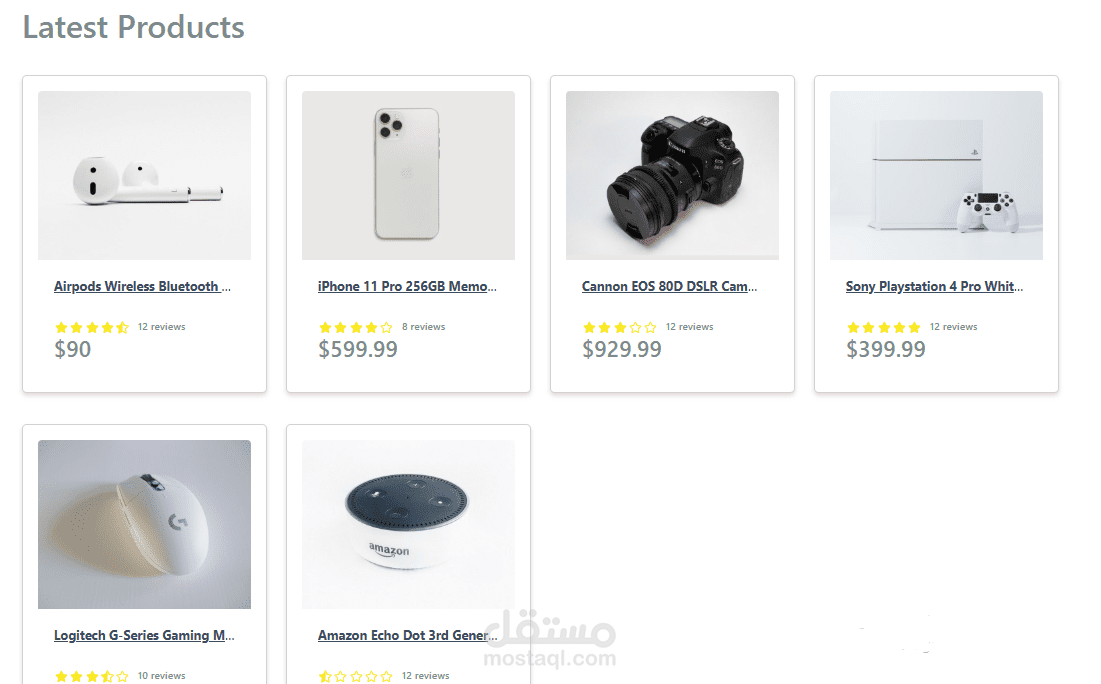The image size is (1101, 684).
Task: Click the star rating under Cannon EOS camera
Action: [x=620, y=327]
